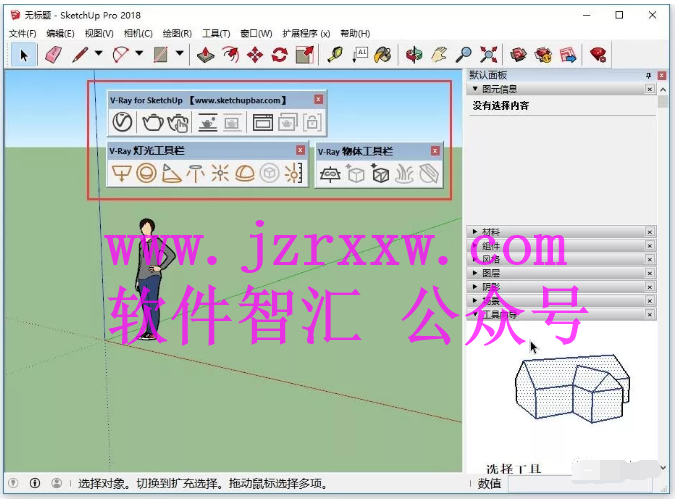Select the Arc tool
The width and height of the screenshot is (676, 504).
(120, 55)
